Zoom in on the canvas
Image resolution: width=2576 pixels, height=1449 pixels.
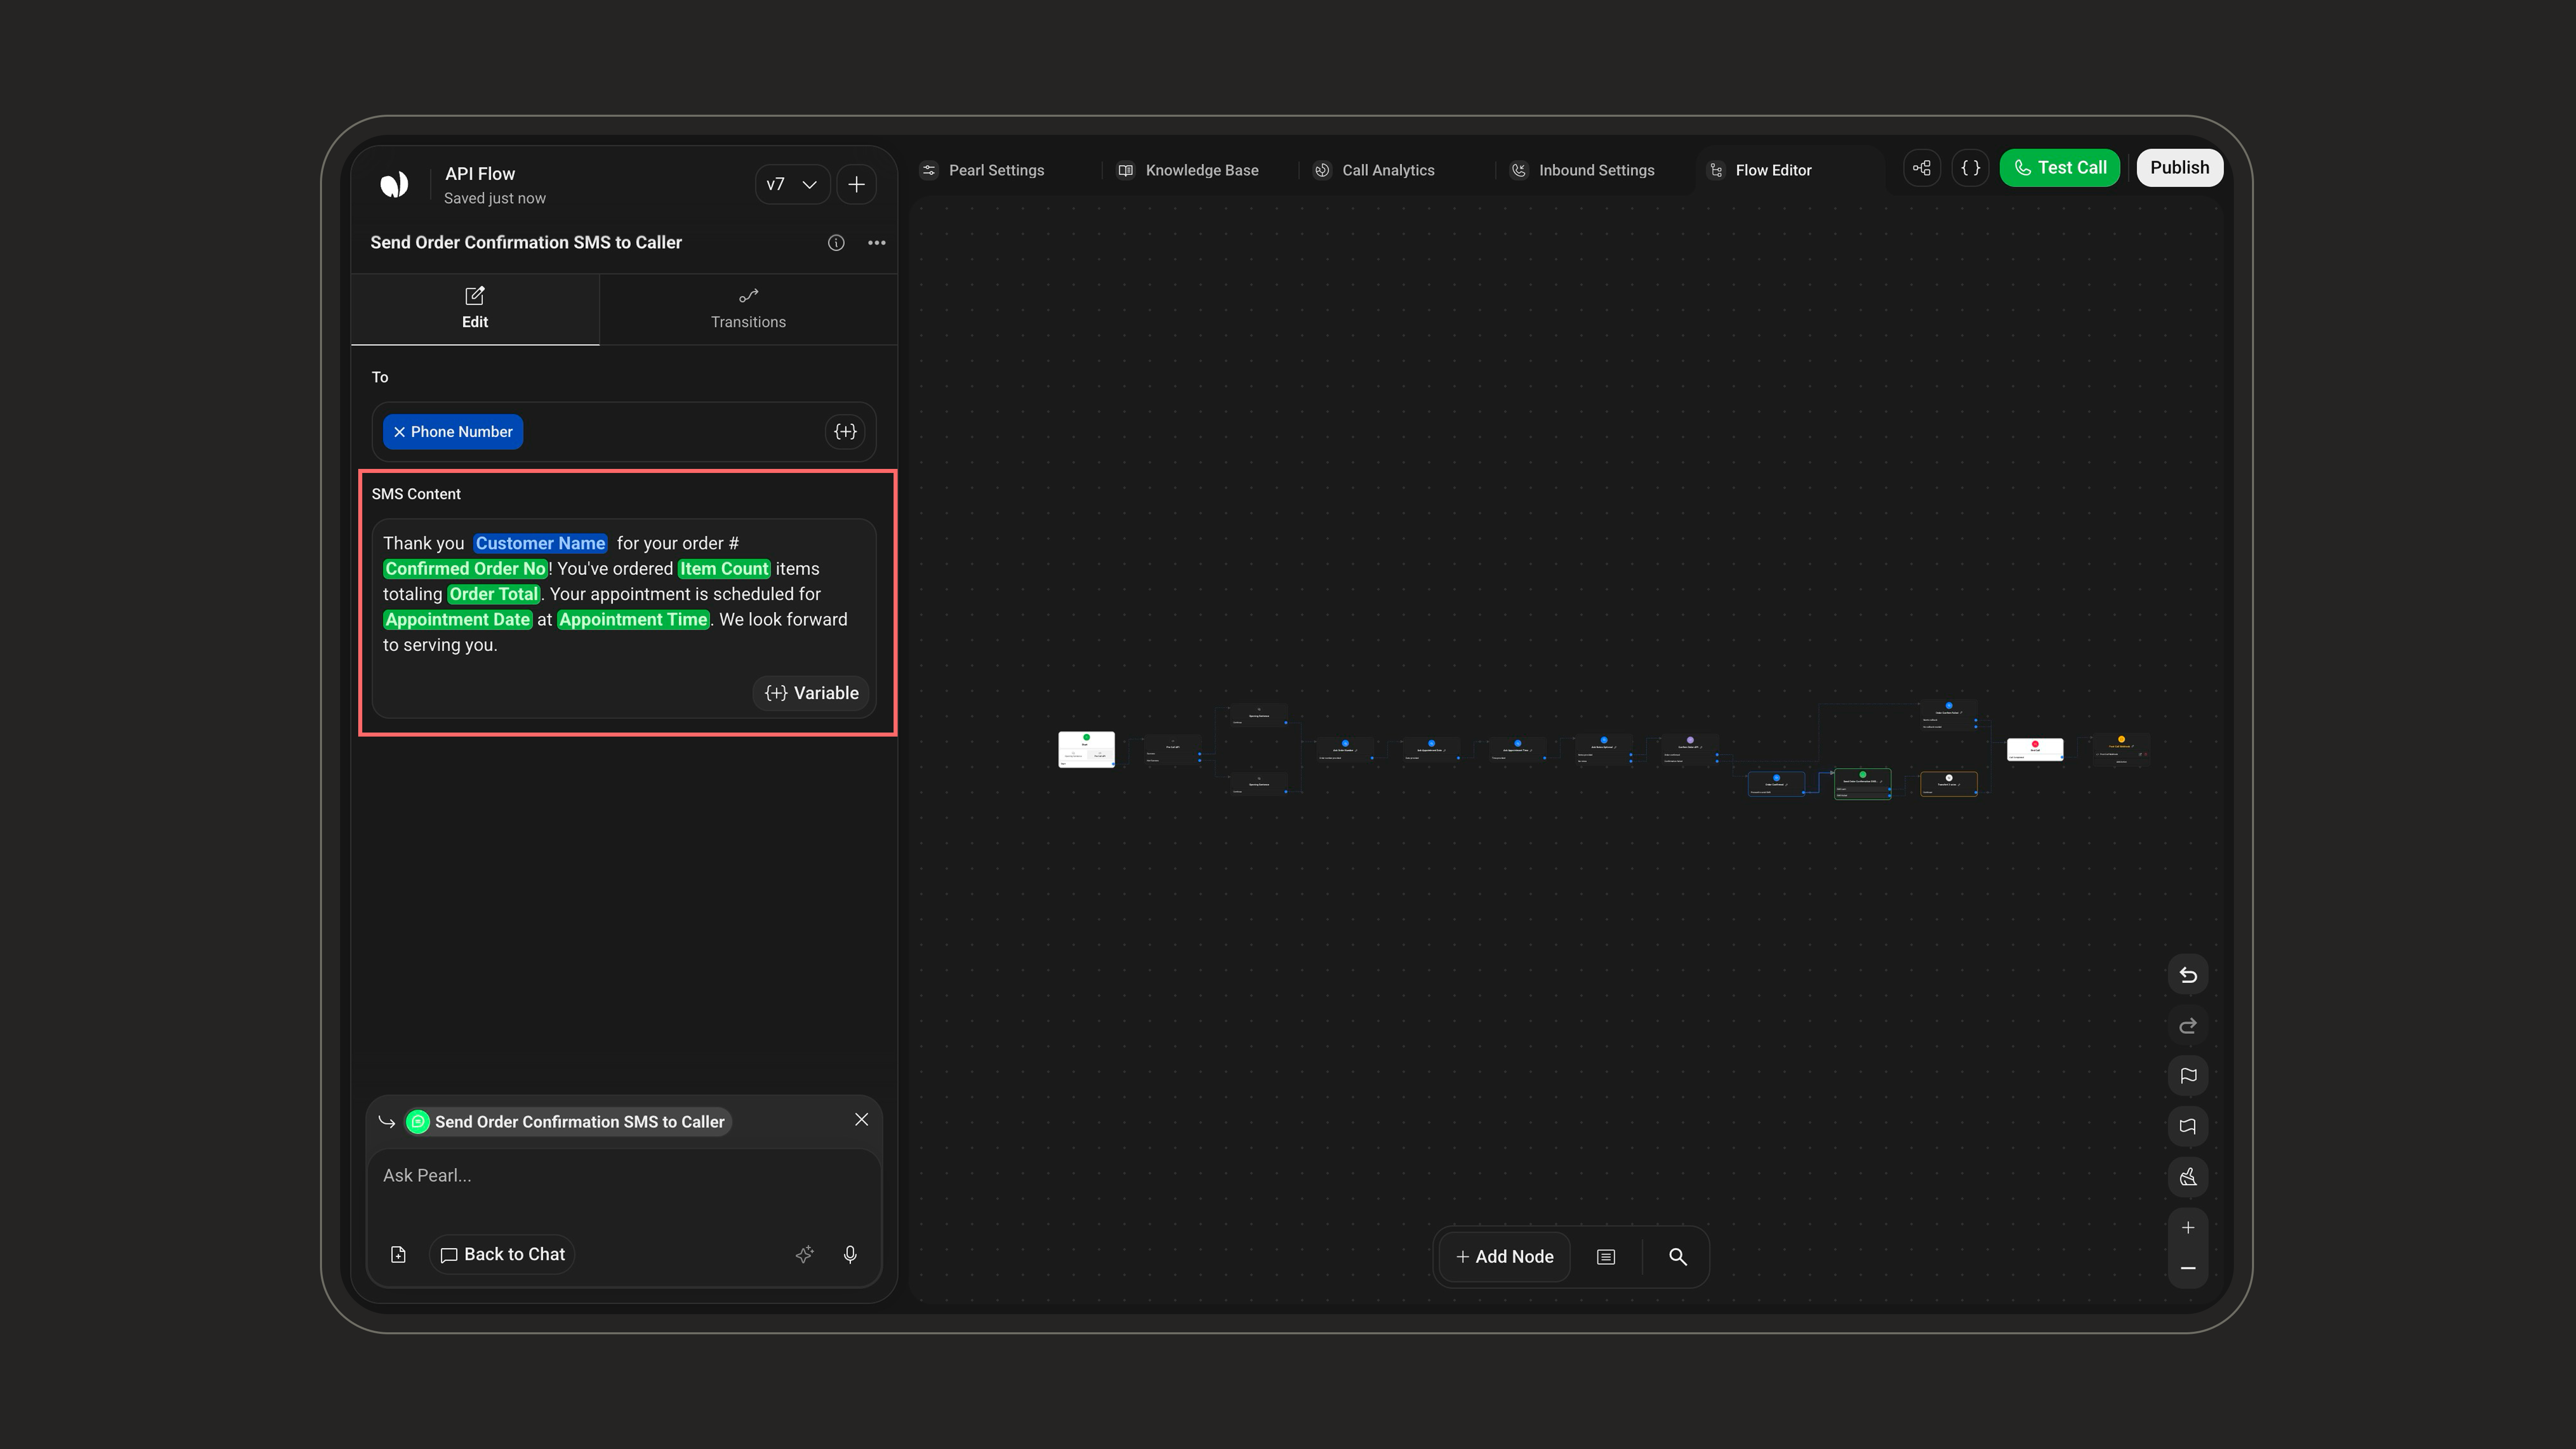pyautogui.click(x=2188, y=1228)
